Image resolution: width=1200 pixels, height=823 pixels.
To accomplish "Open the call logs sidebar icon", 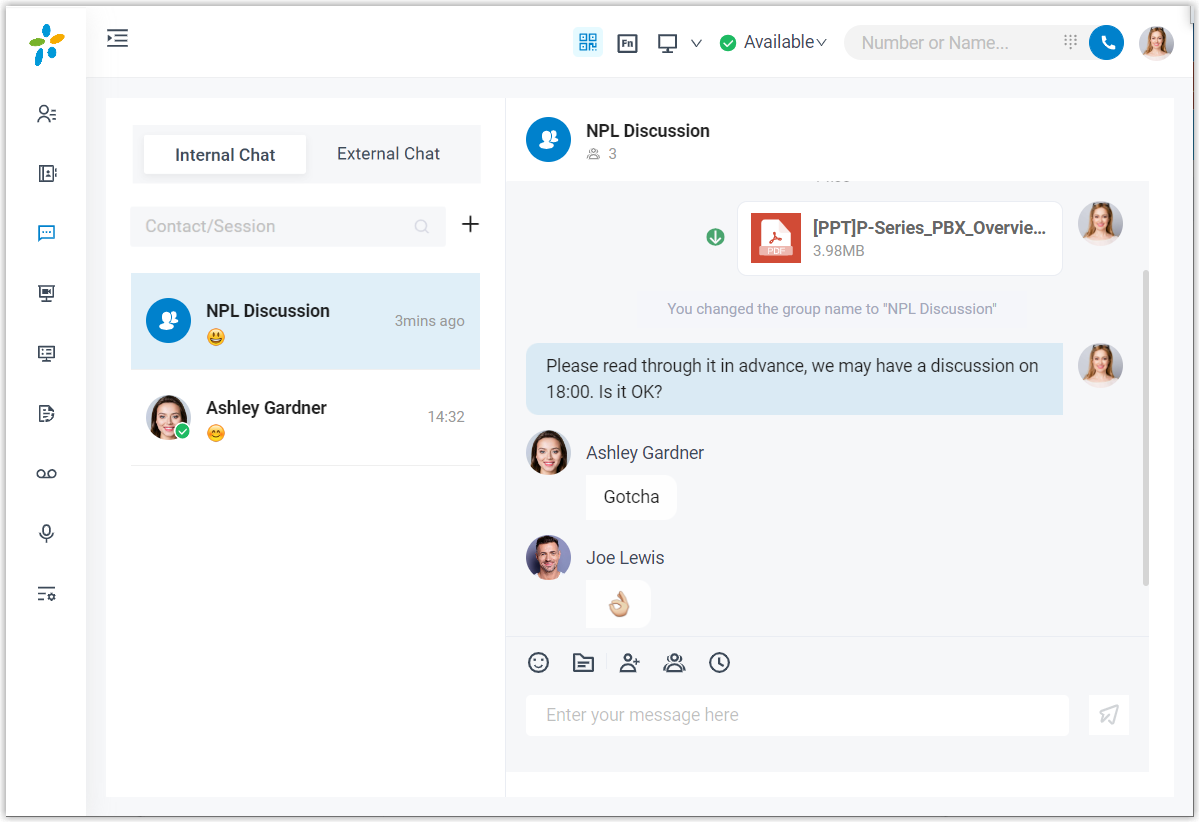I will click(46, 414).
